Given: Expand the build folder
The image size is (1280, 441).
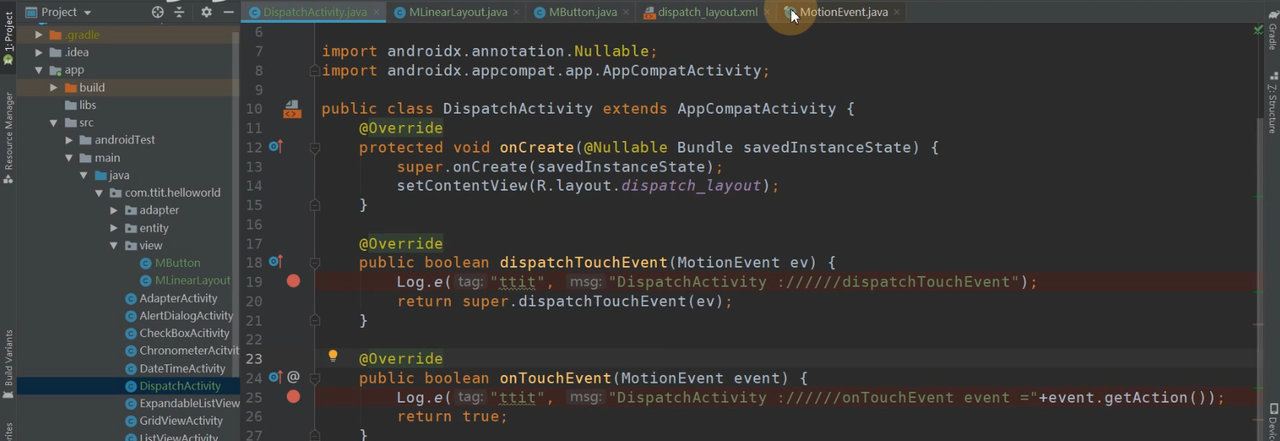Looking at the screenshot, I should coord(54,87).
